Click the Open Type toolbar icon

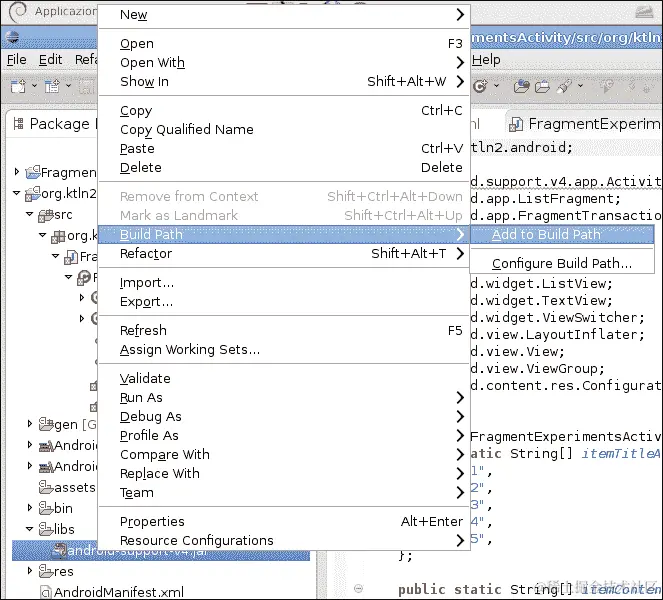(521, 86)
